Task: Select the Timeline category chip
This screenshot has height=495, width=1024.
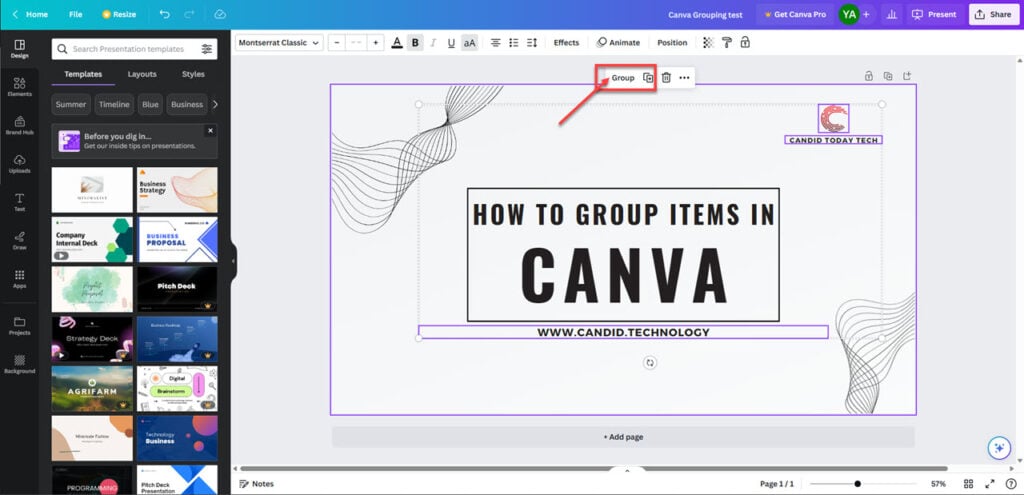Action: coord(114,104)
